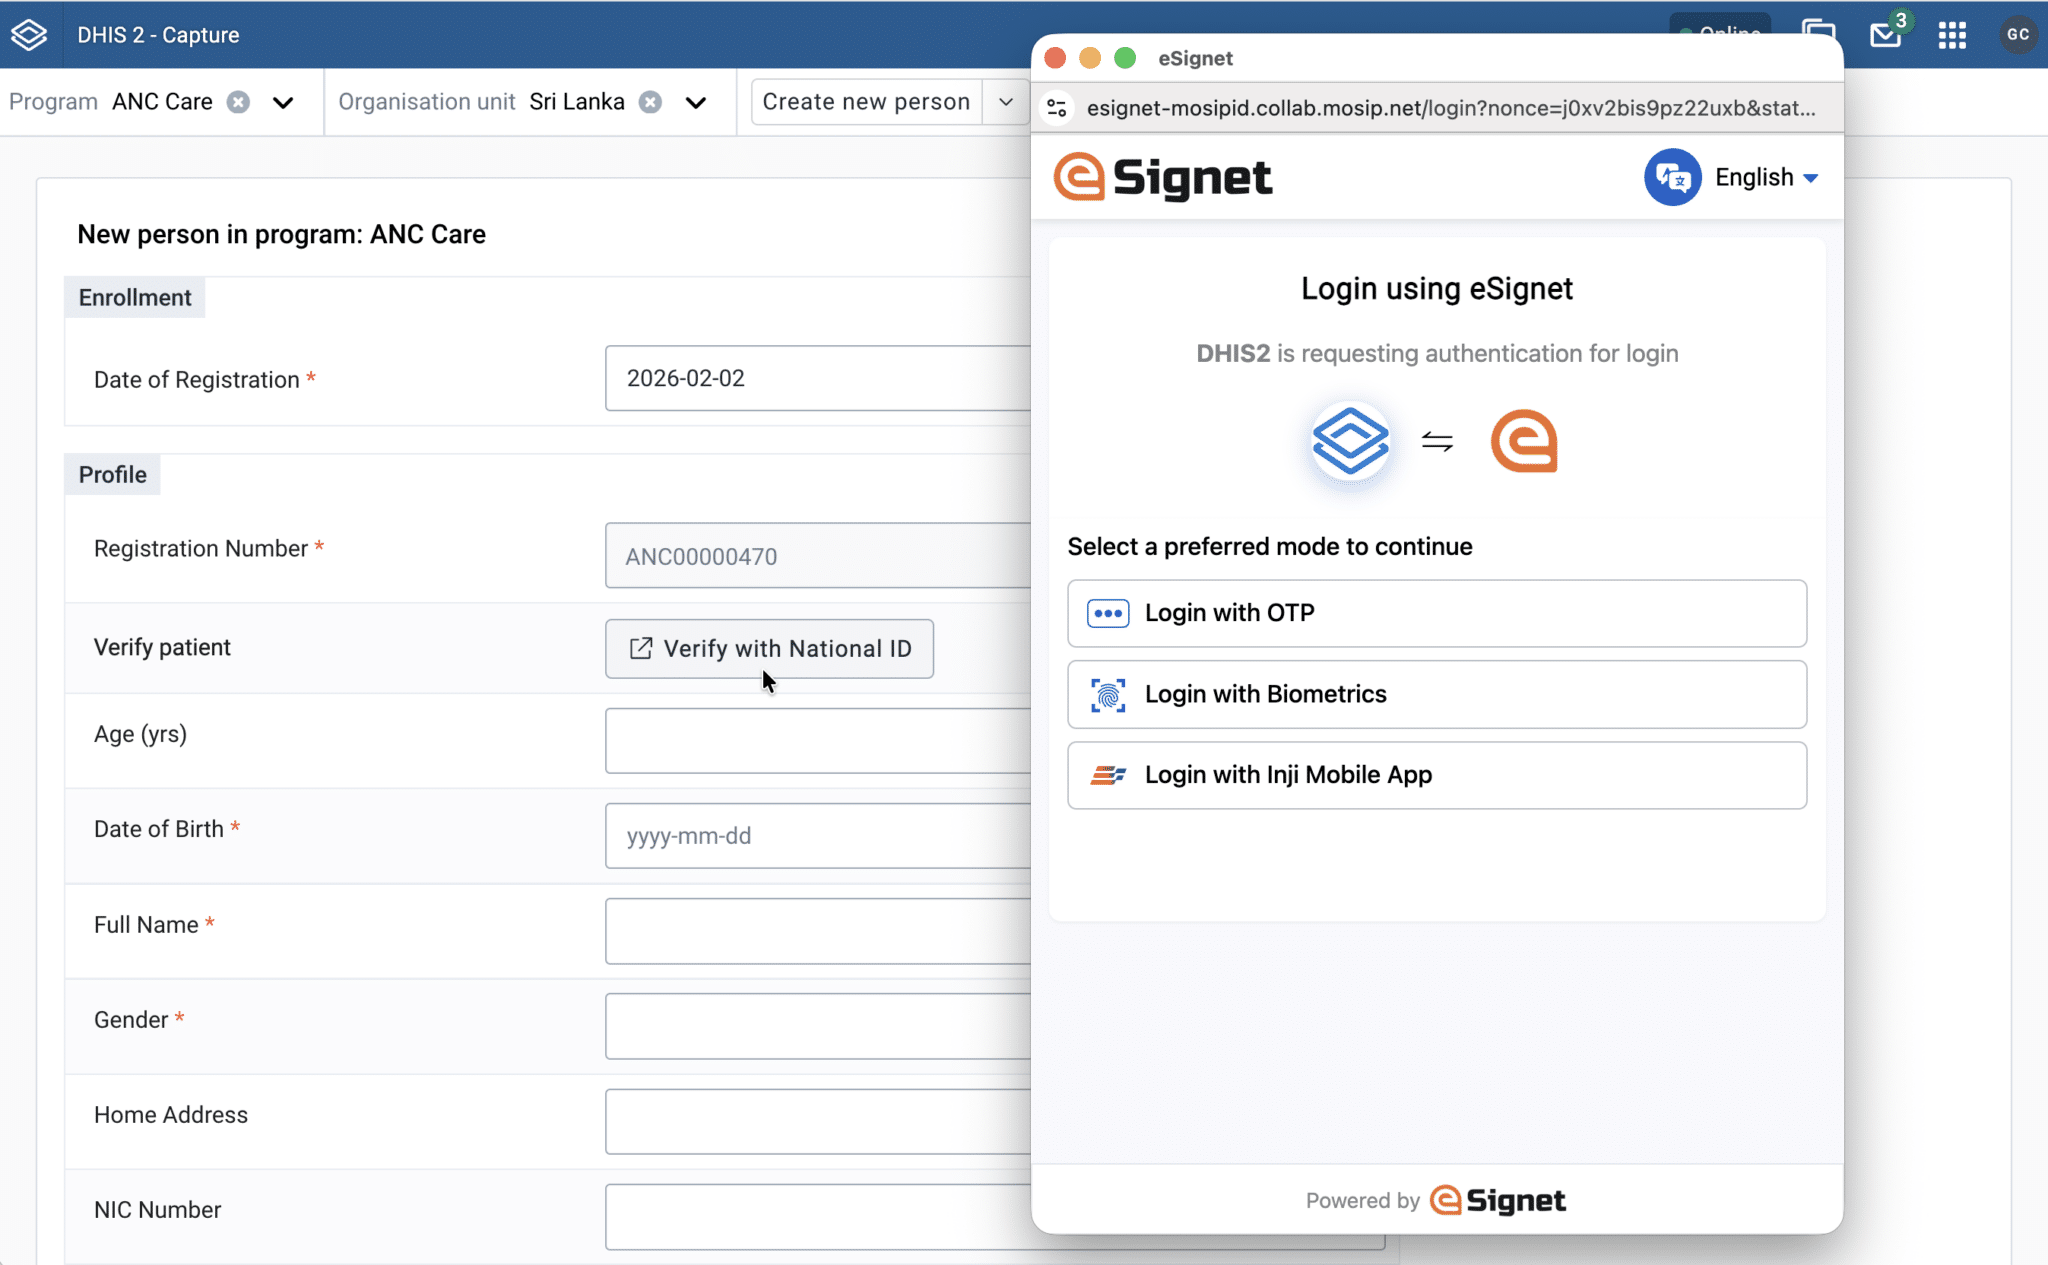Clear the ANC Care program selection

point(238,102)
